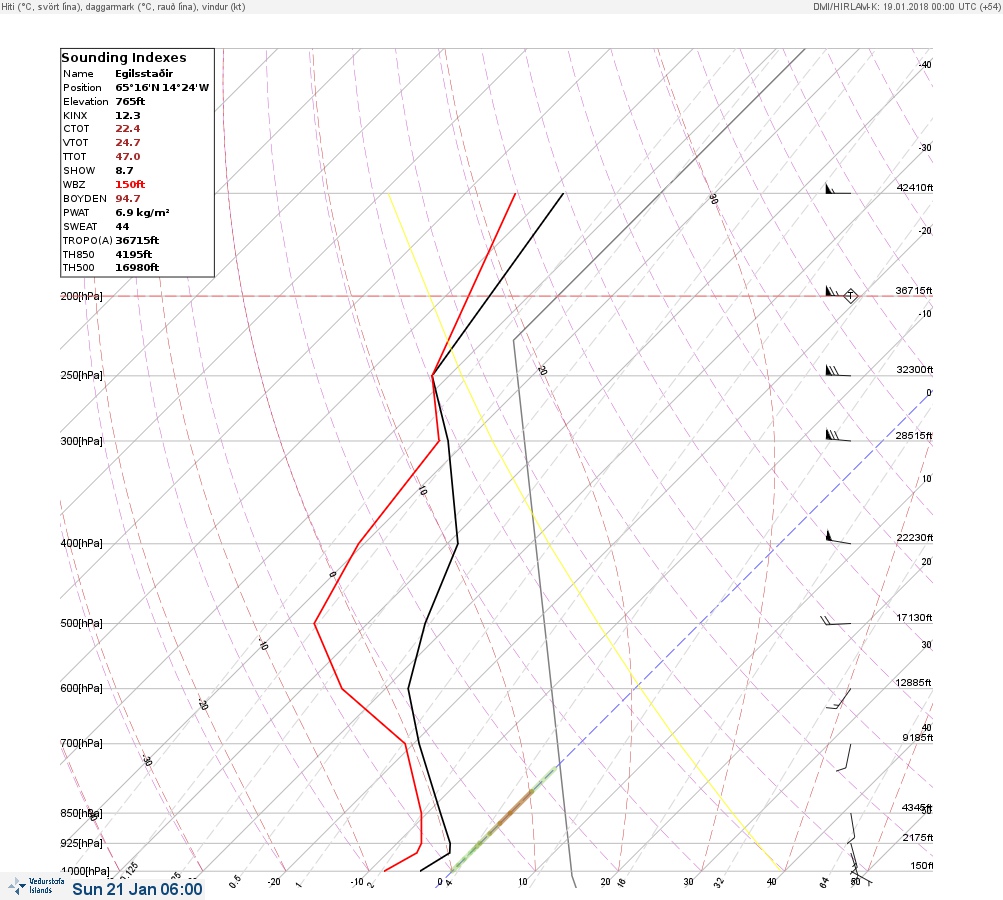1003x900 pixels.
Task: Select the wind barb near 12885ft
Action: (x=839, y=699)
